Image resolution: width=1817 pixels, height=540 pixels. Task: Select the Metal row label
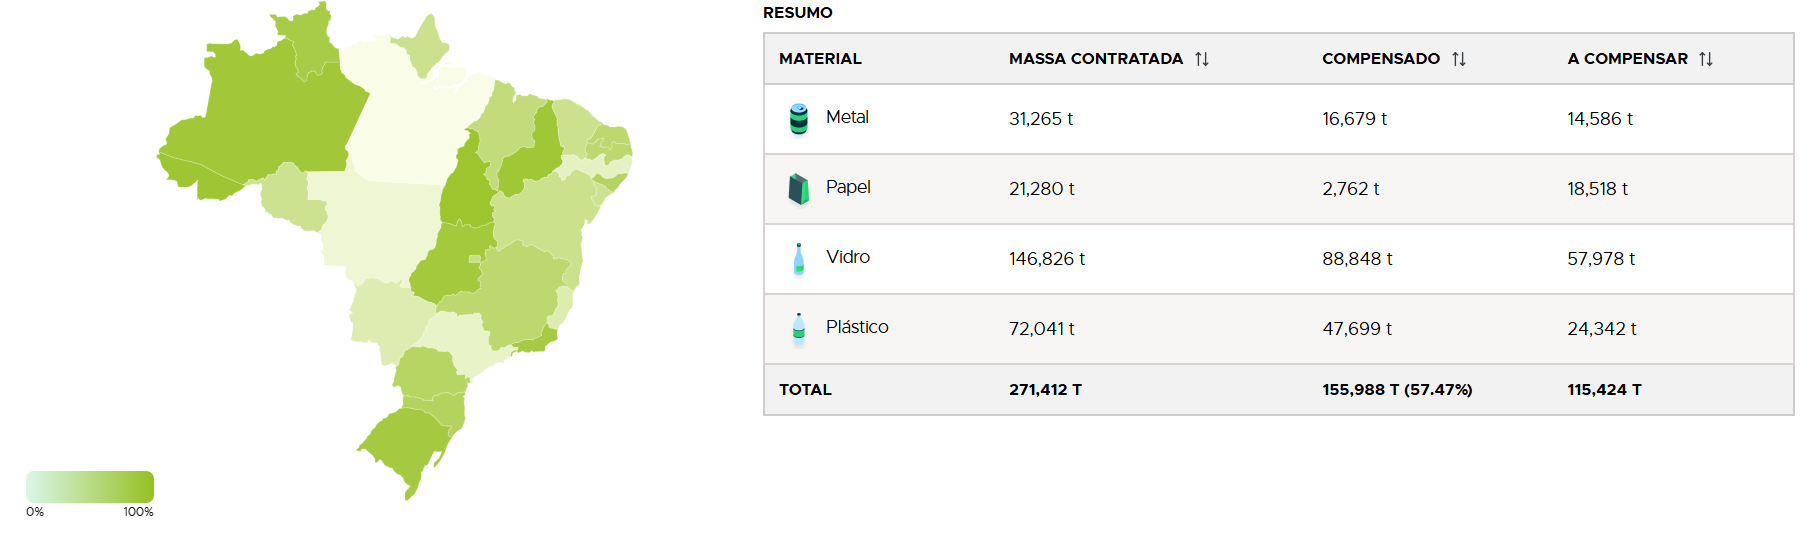pos(847,117)
